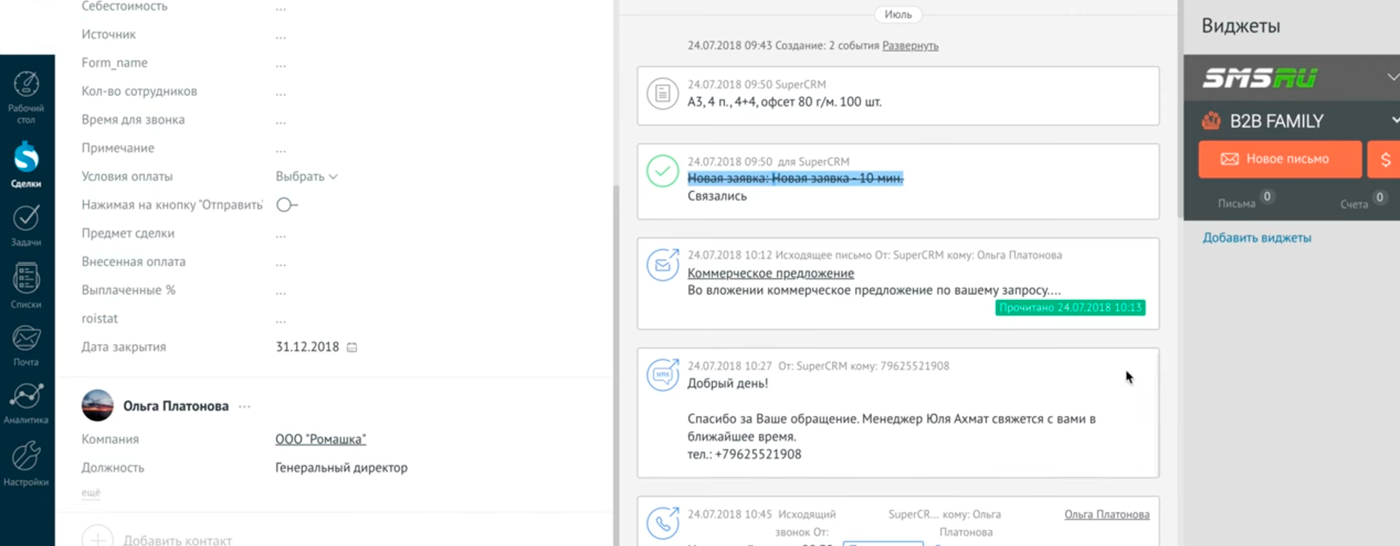Viewport: 1400px width, 546px height.
Task: Click Ольга Платонова contact avatar
Action: (97, 406)
